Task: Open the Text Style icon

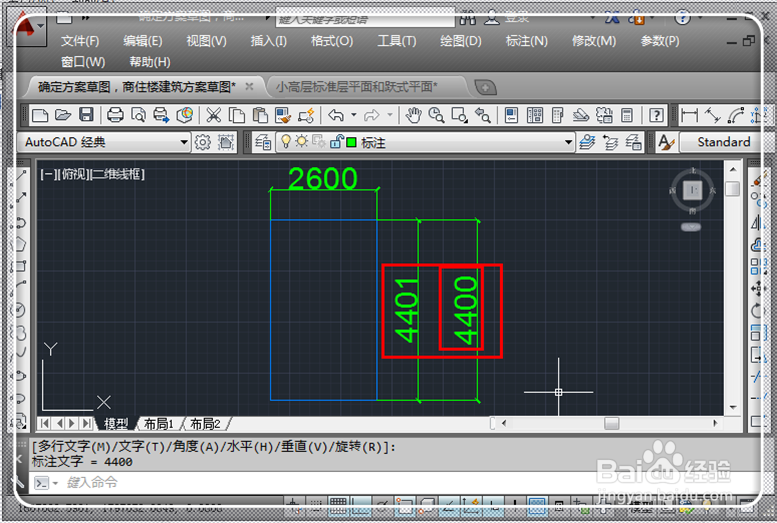Action: (x=666, y=142)
